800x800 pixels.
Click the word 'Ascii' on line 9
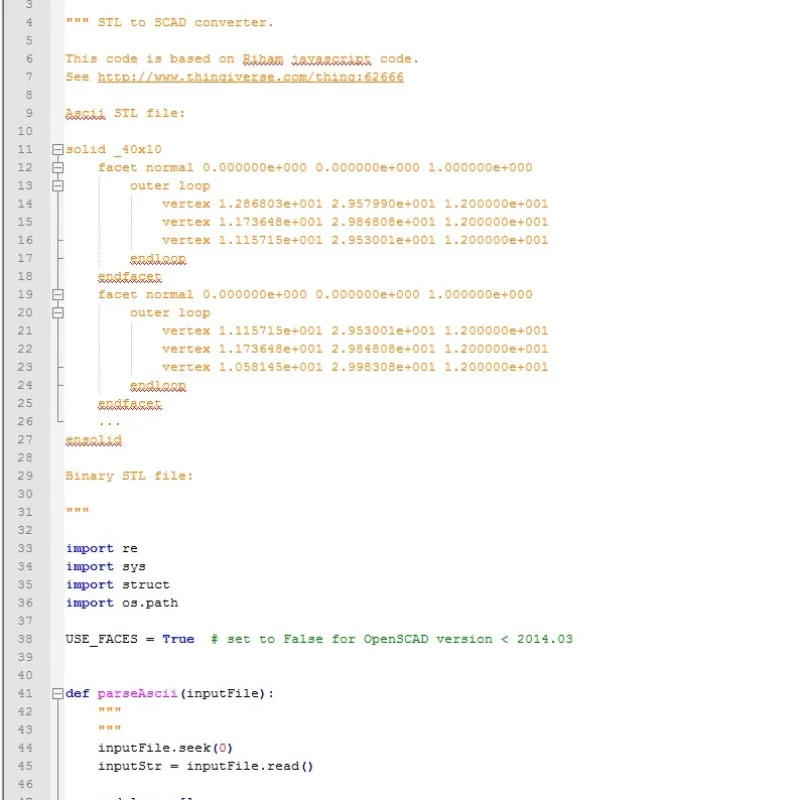pos(85,113)
